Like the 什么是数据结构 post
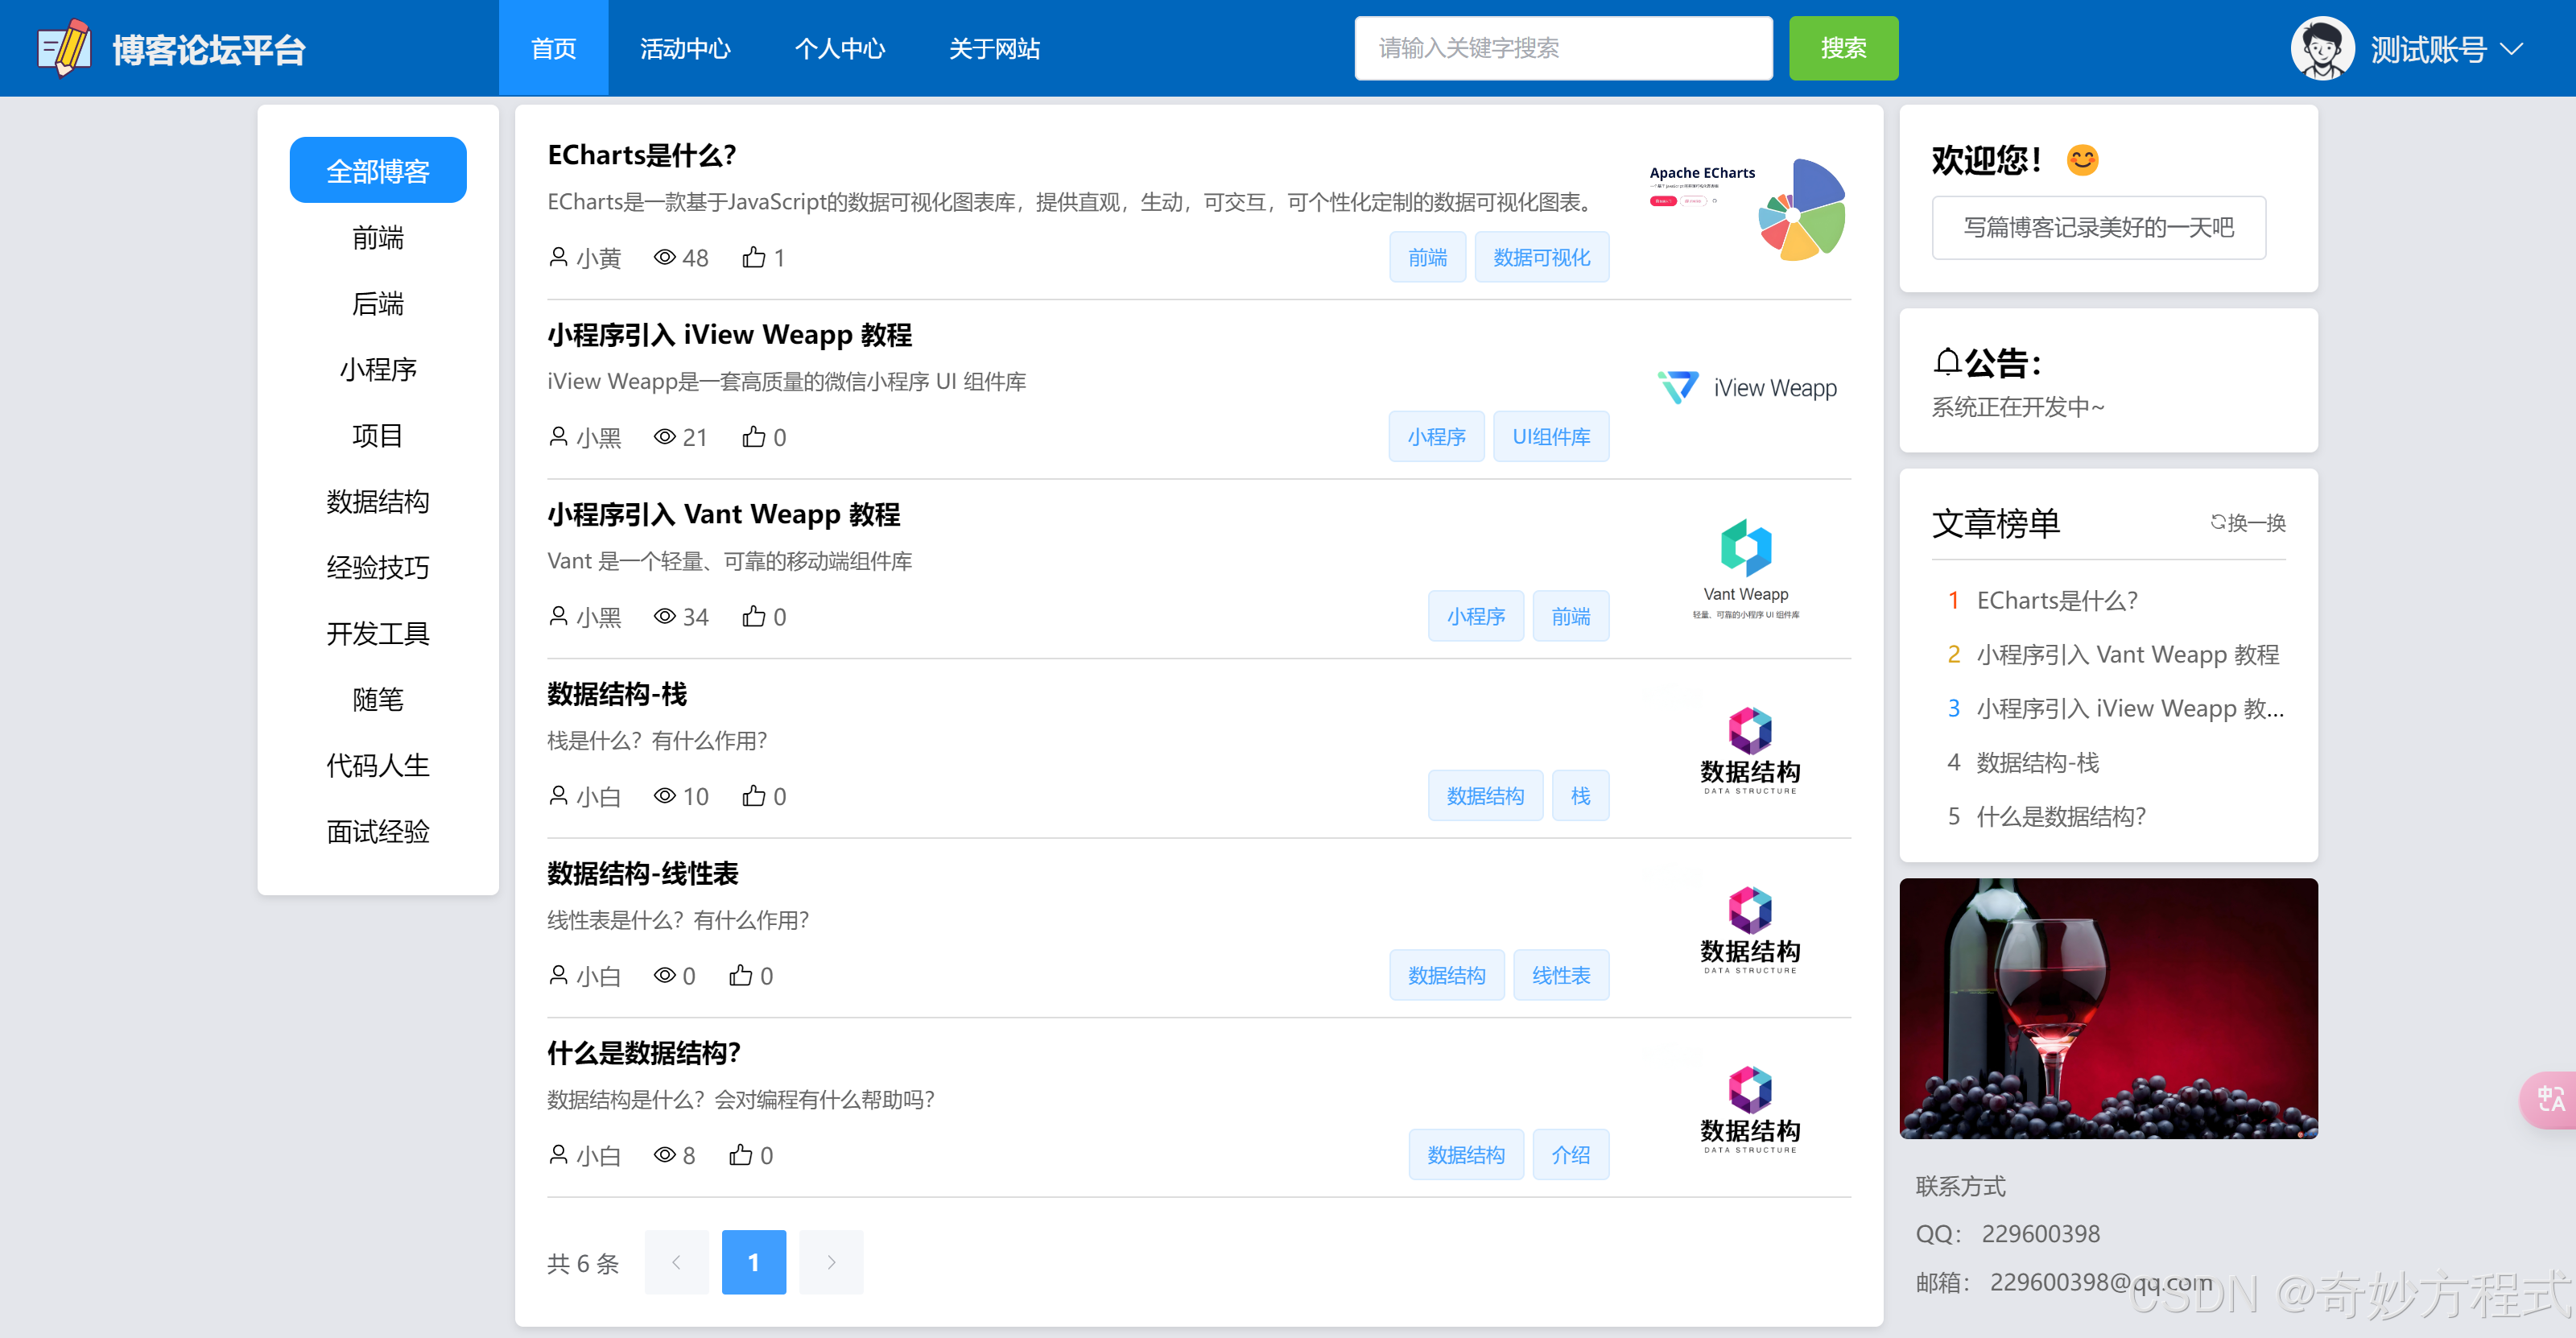 click(740, 1154)
